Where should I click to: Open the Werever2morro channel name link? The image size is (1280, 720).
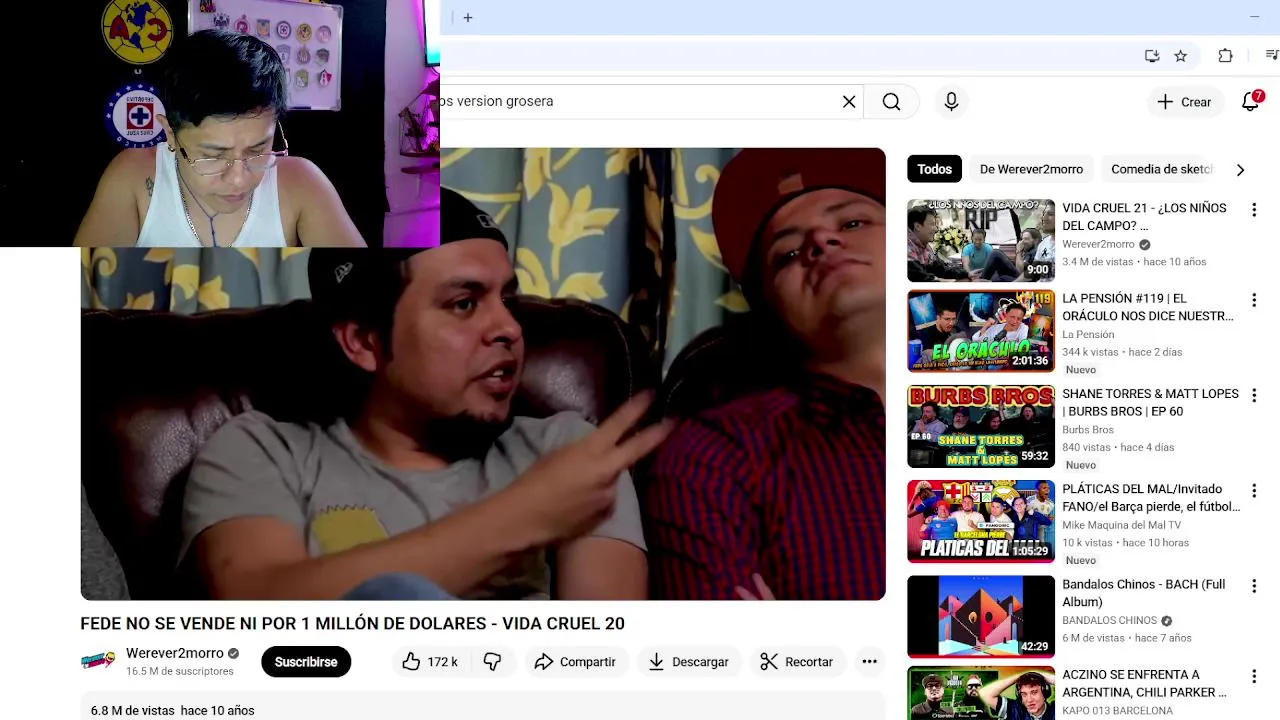[174, 653]
